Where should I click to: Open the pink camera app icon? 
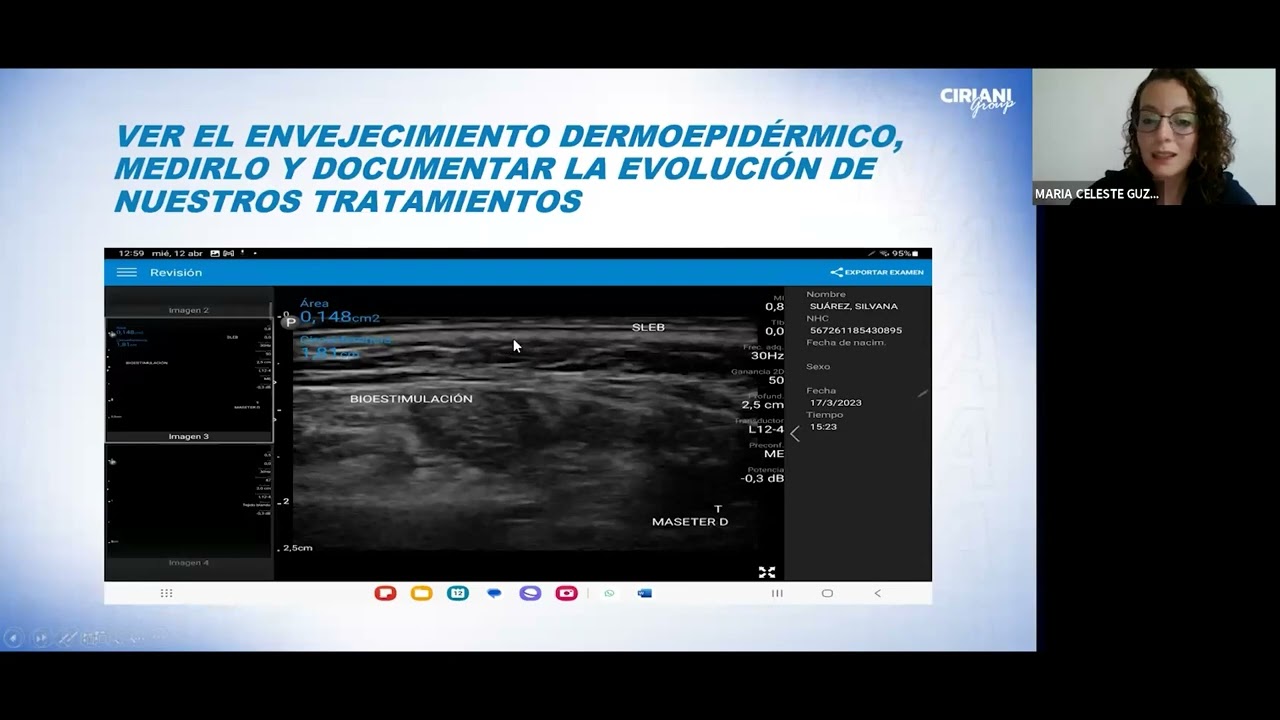[566, 593]
